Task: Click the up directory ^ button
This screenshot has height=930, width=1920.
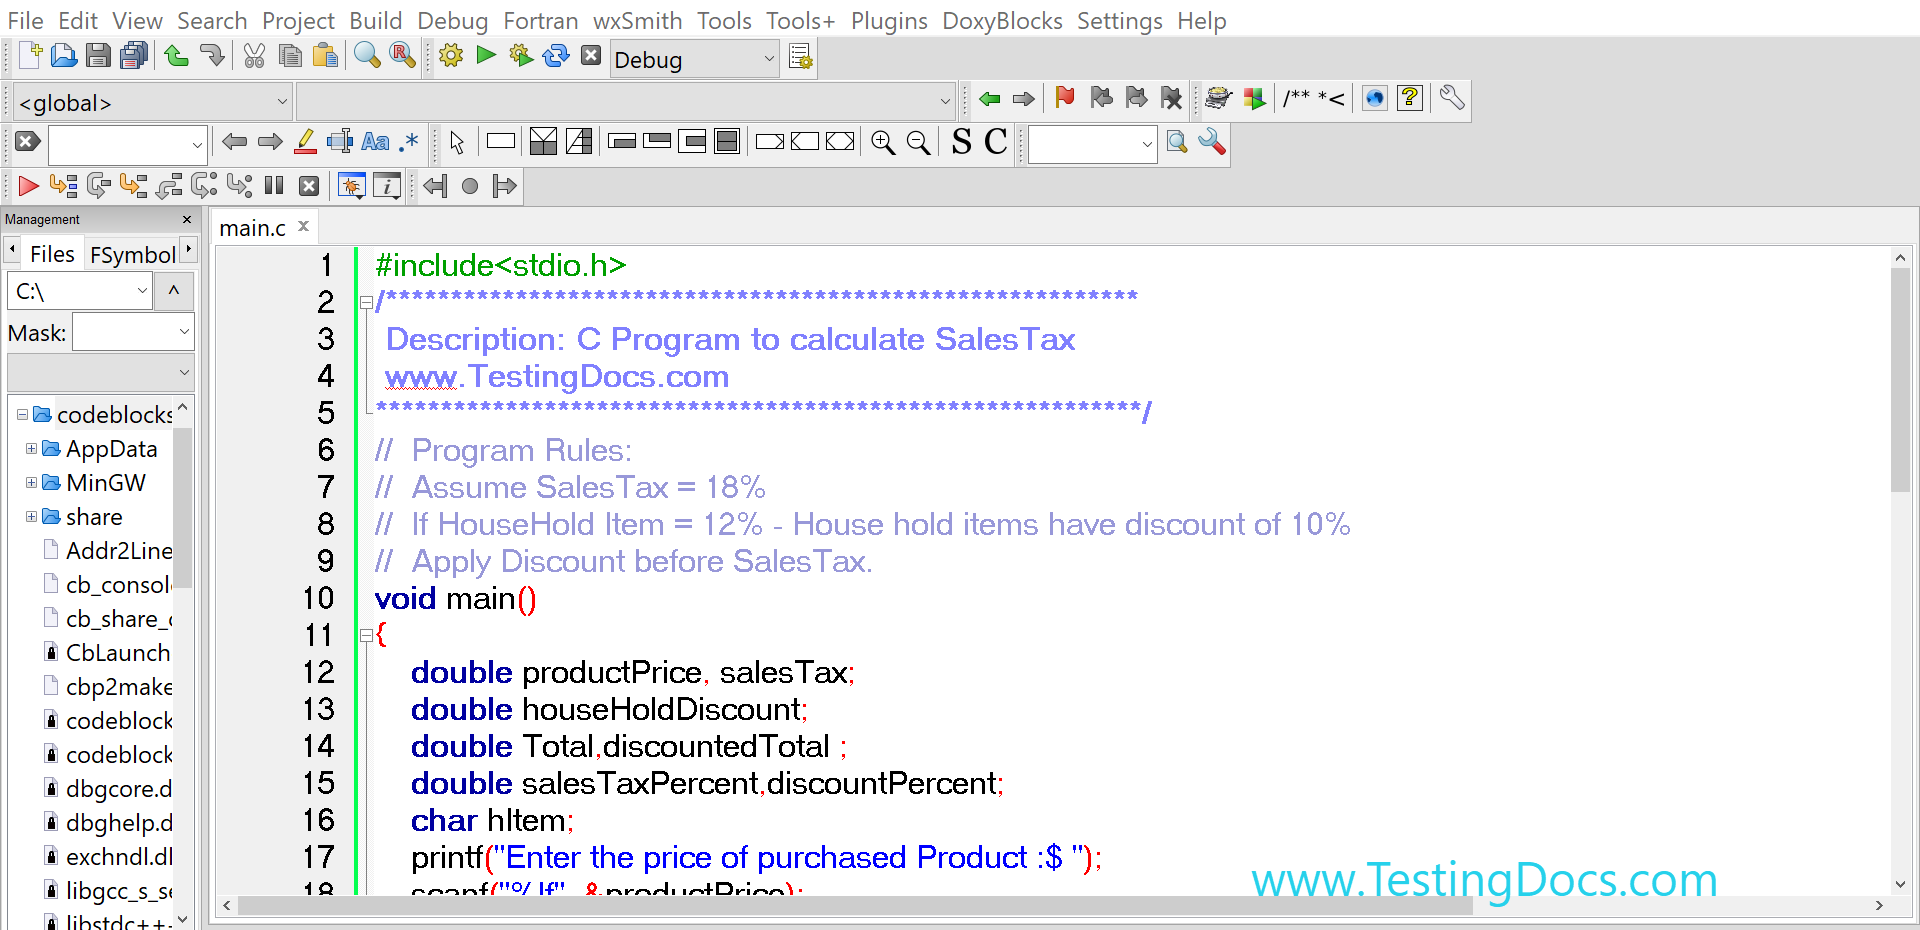Action: coord(174,291)
